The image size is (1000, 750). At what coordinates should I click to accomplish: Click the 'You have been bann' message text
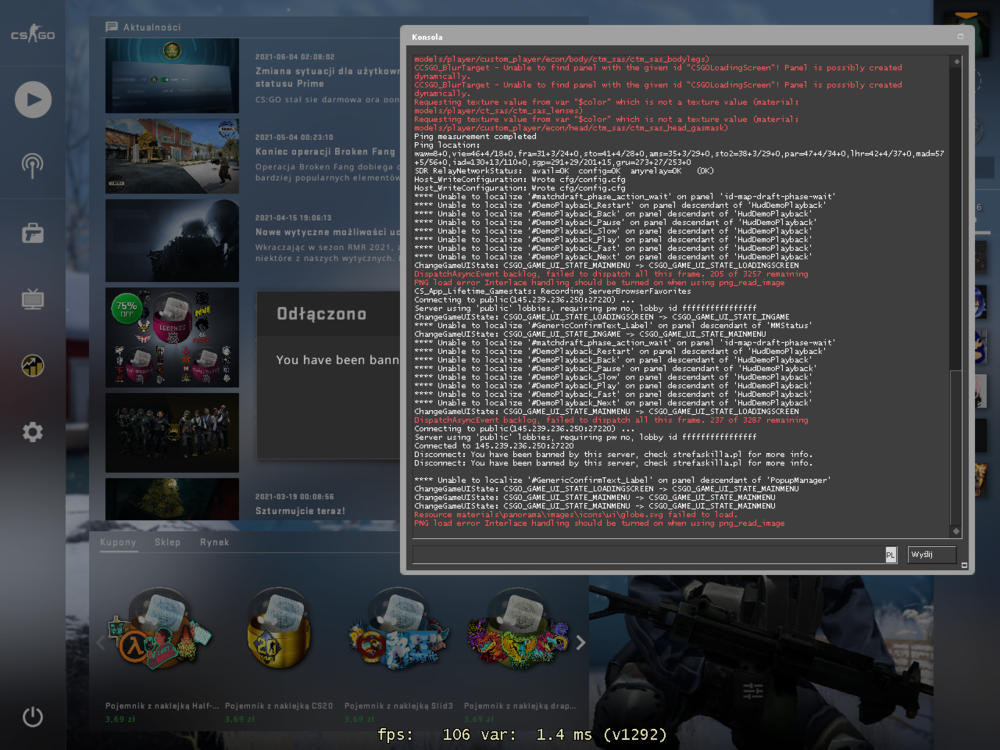[337, 360]
